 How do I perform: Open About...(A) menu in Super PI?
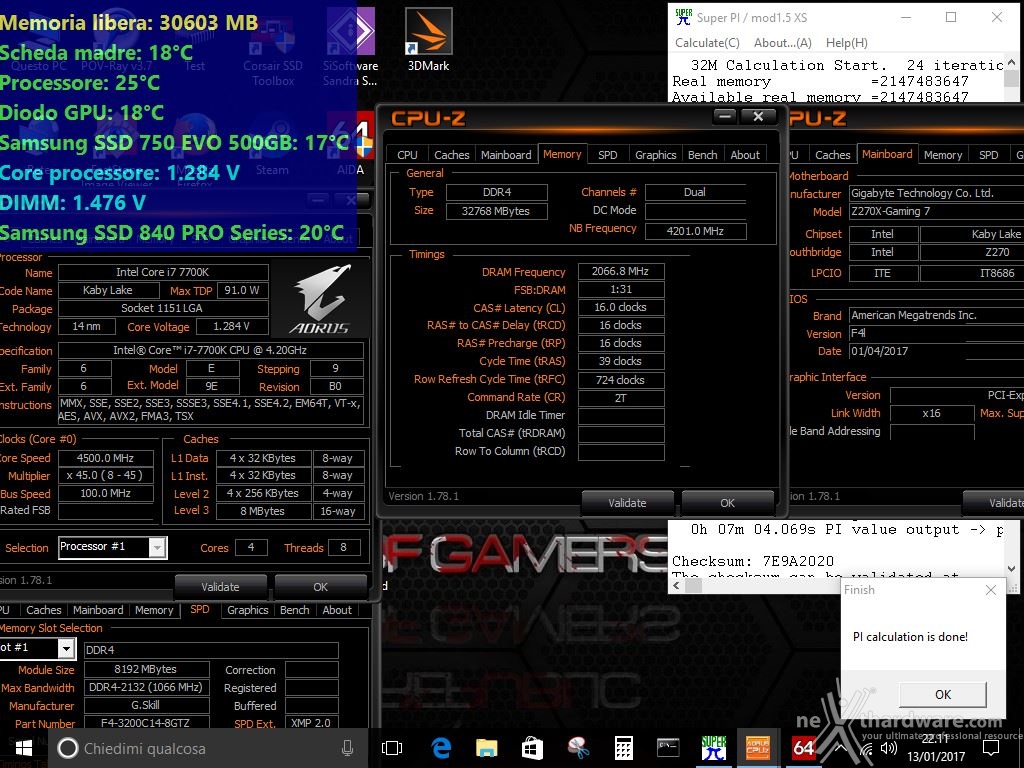[782, 42]
